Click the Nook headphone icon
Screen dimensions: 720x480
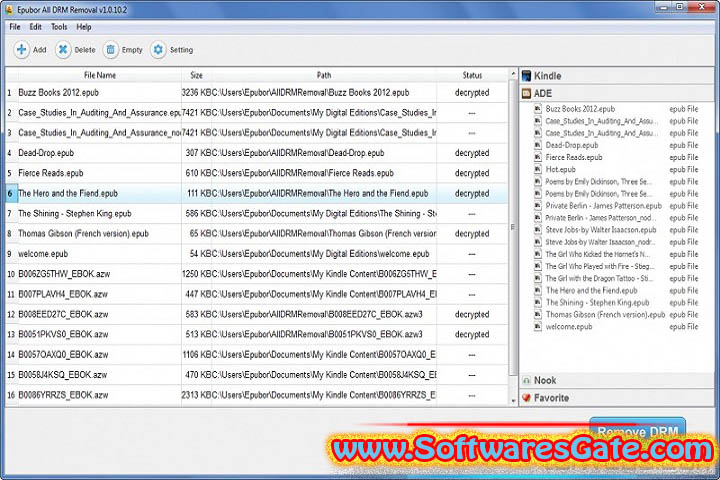click(x=526, y=380)
